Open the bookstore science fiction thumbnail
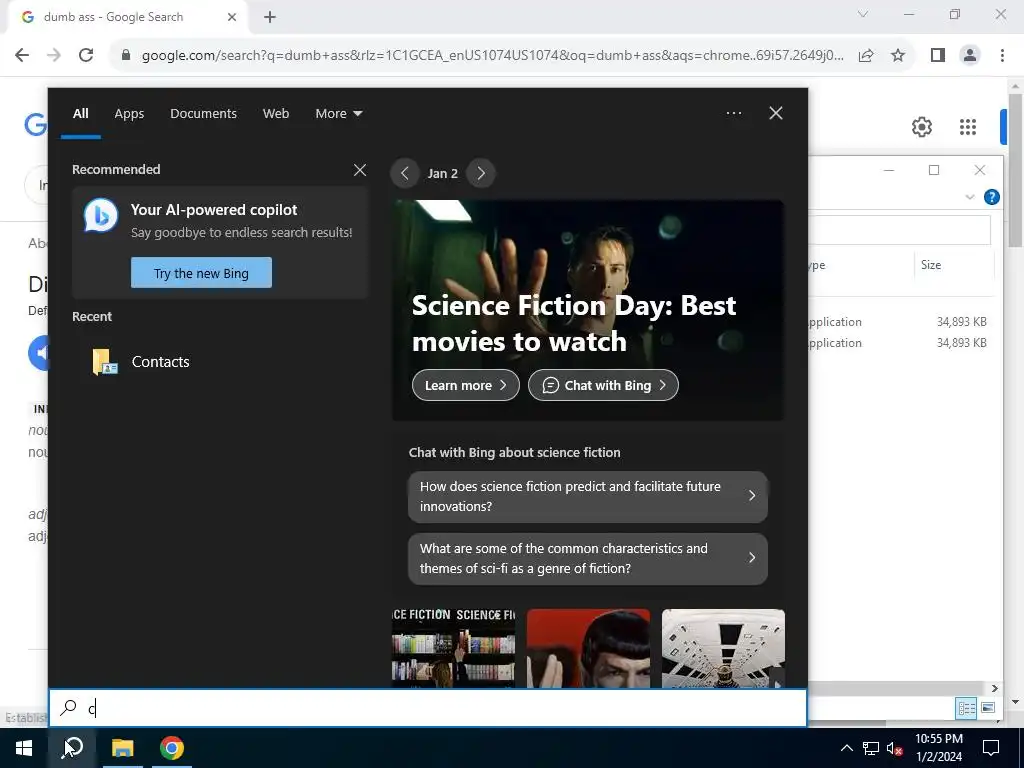 tap(453, 648)
